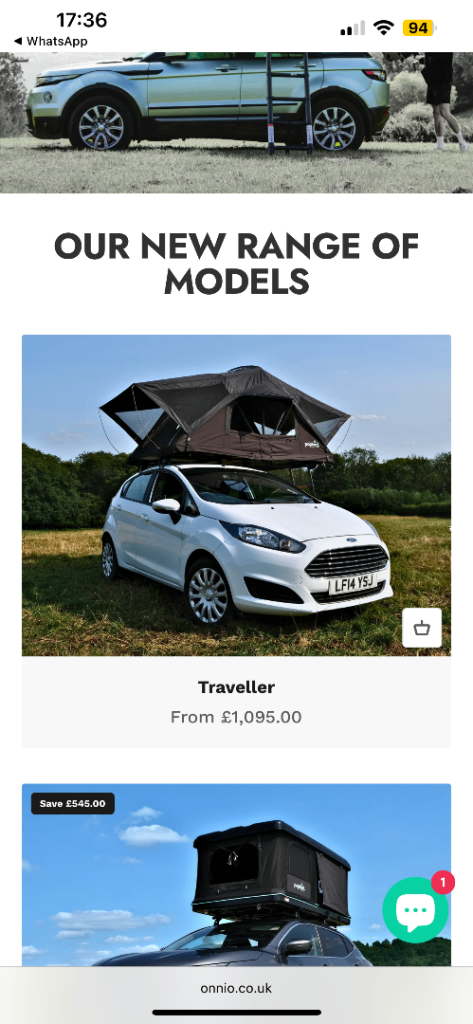Tap the Traveller product card info area
Screen dimensions: 473x1024
(236, 702)
